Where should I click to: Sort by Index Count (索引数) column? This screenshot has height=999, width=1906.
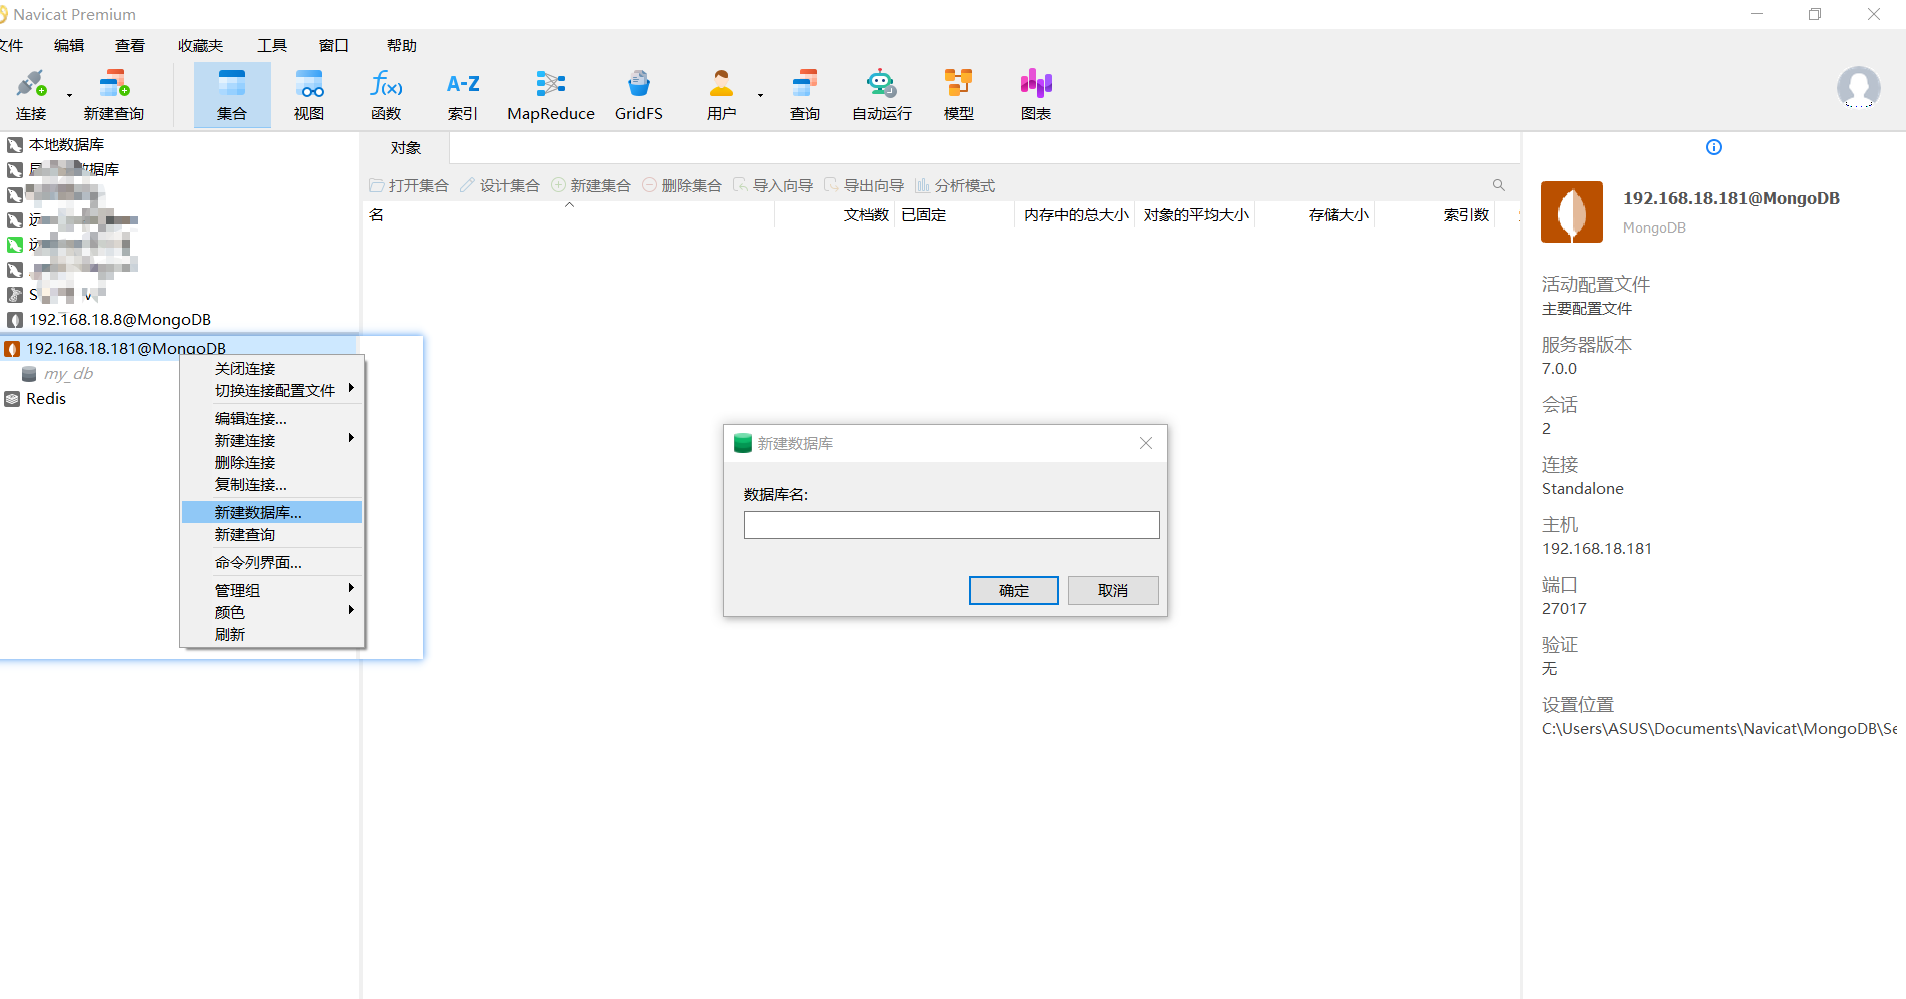1435,215
